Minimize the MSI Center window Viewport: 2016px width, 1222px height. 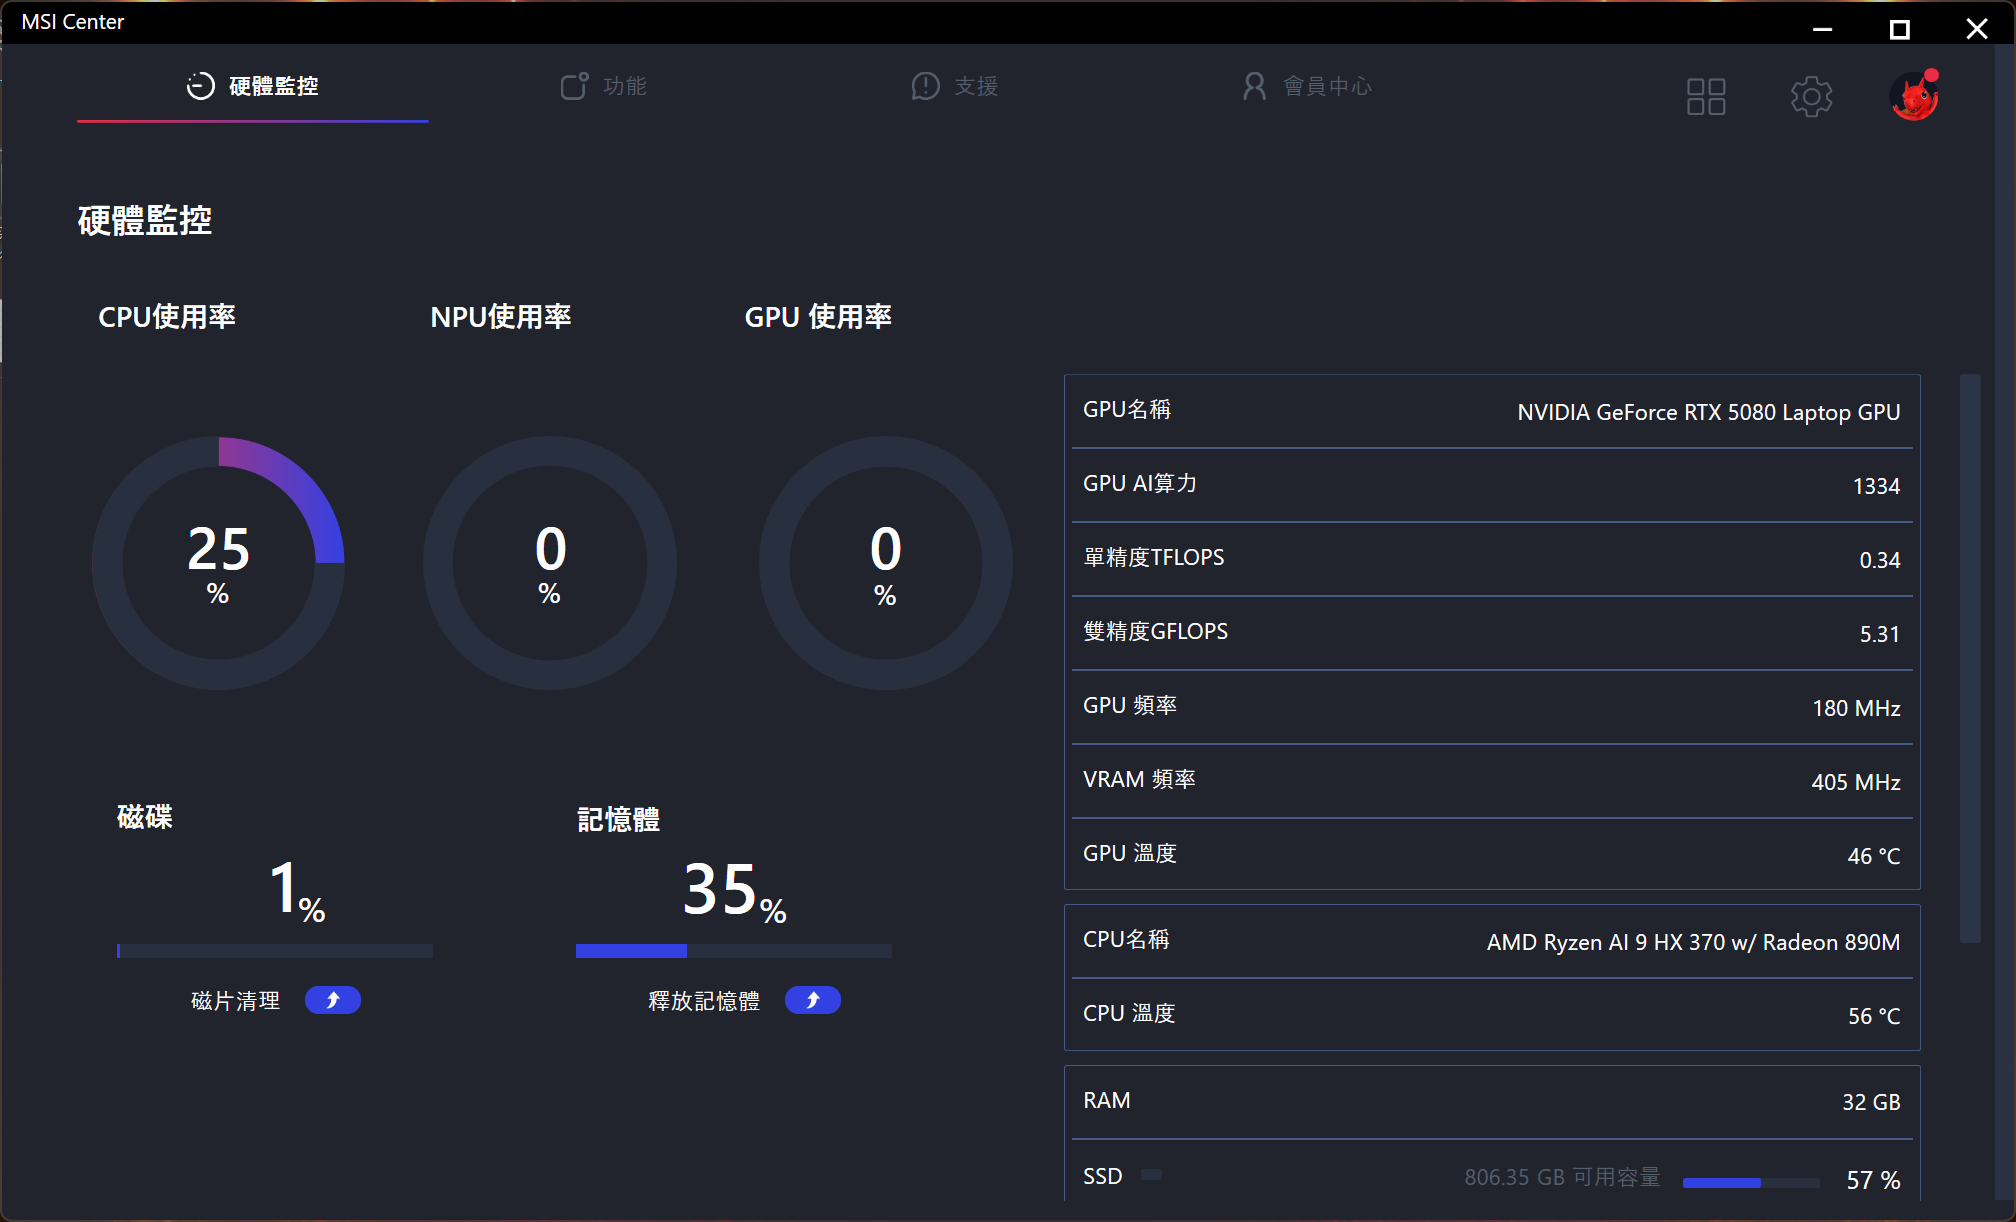click(1823, 29)
